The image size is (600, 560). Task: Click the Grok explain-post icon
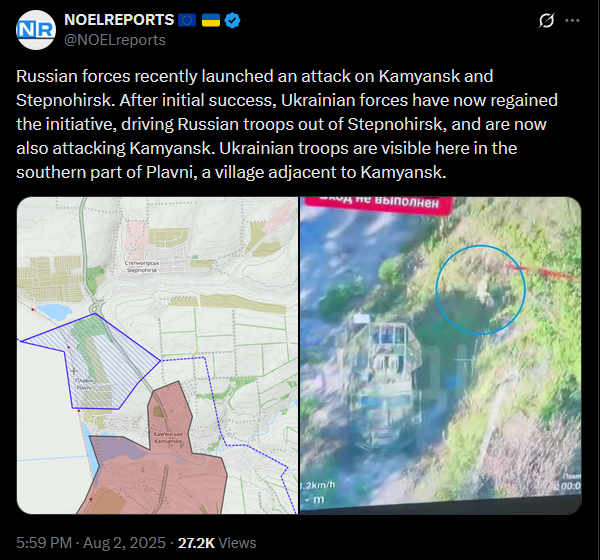[x=546, y=20]
